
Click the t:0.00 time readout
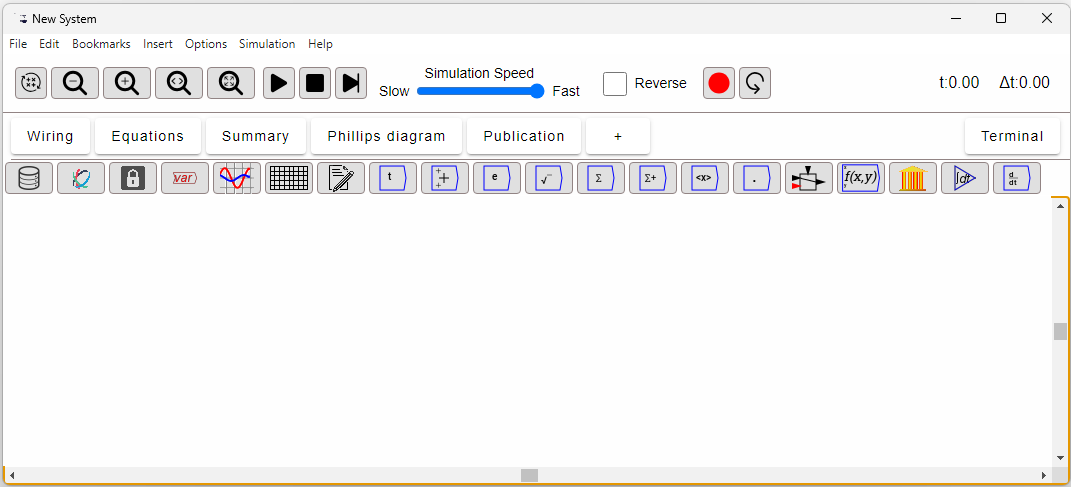click(959, 83)
